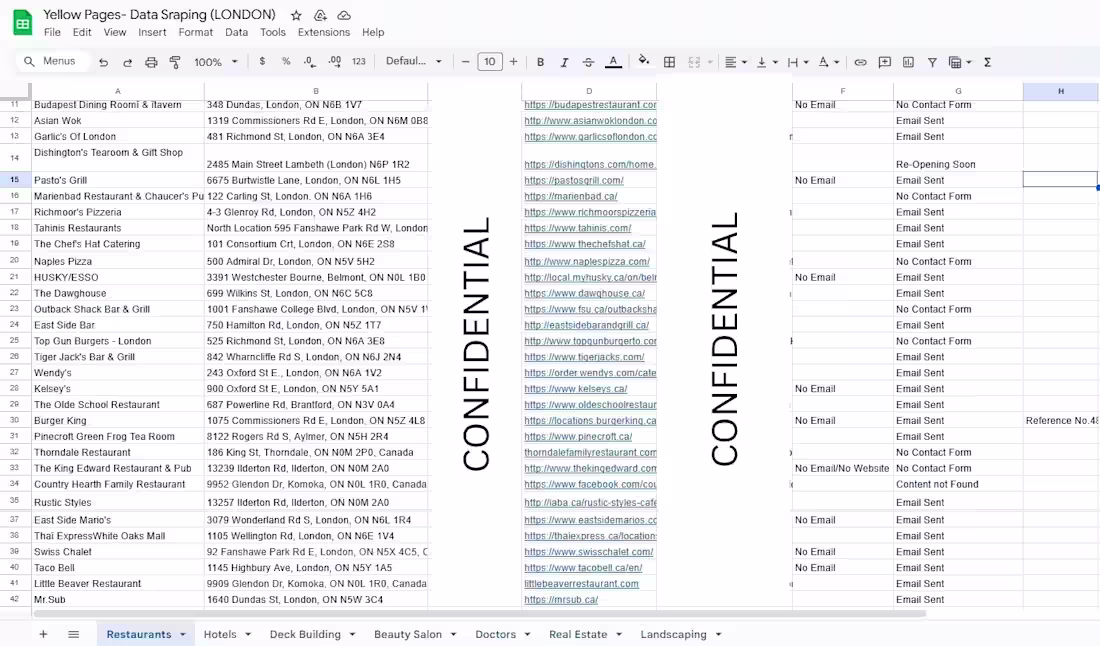Switch to the Doctors sheet tab
Image resolution: width=1100 pixels, height=646 pixels.
[x=495, y=634]
